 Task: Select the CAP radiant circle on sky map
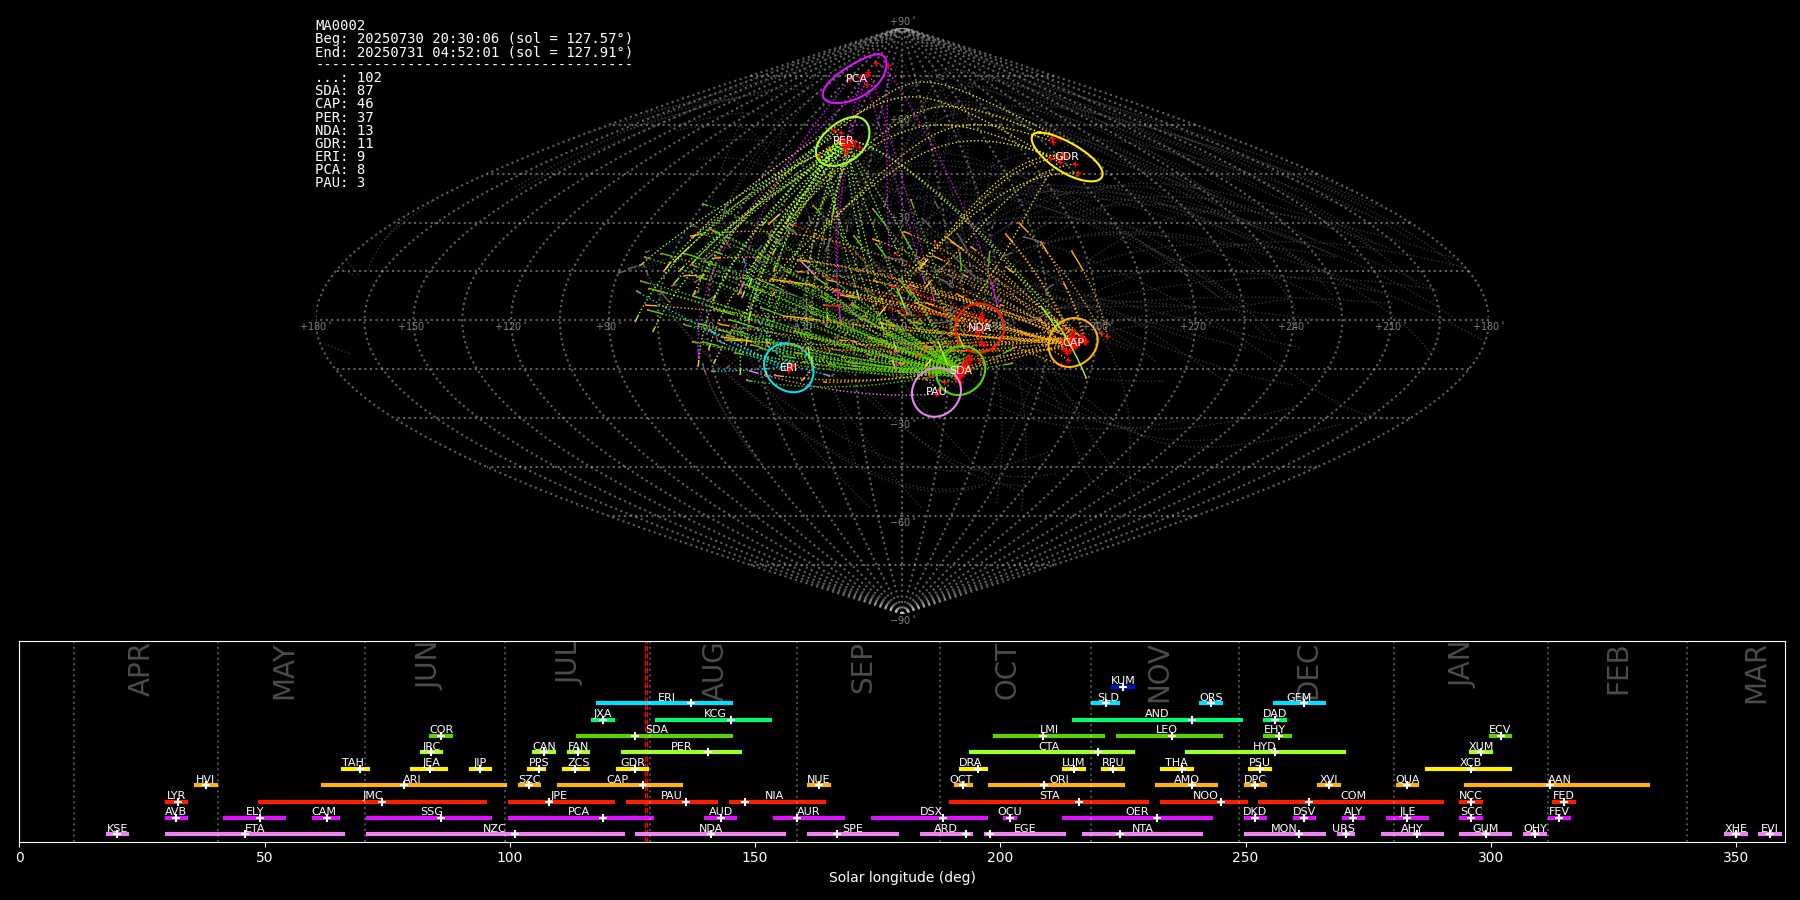(x=1073, y=342)
